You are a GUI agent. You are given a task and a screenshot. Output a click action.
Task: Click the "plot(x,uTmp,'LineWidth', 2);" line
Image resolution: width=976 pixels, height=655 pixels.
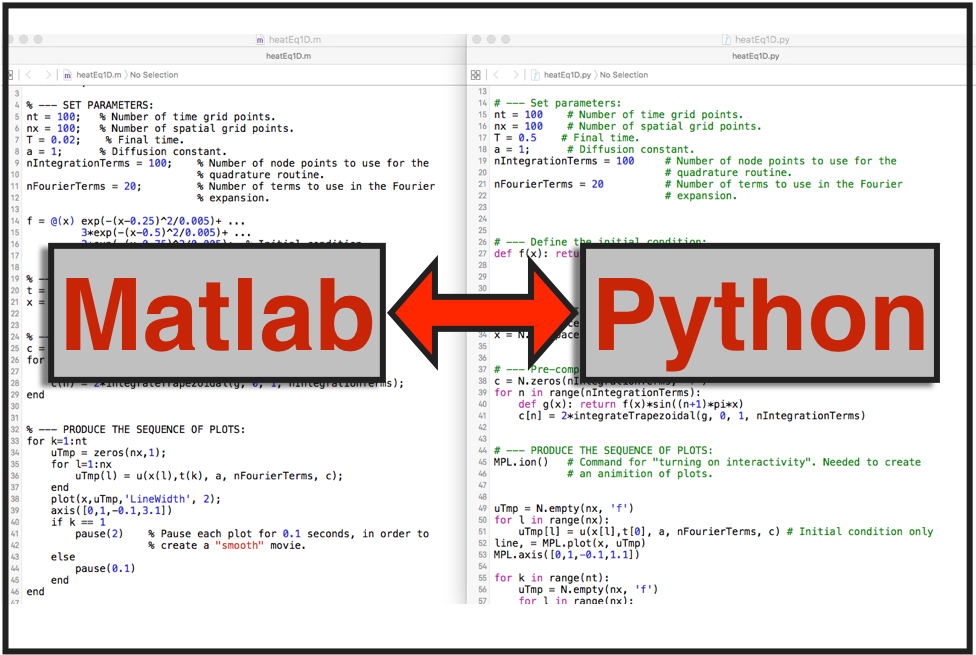(x=136, y=499)
